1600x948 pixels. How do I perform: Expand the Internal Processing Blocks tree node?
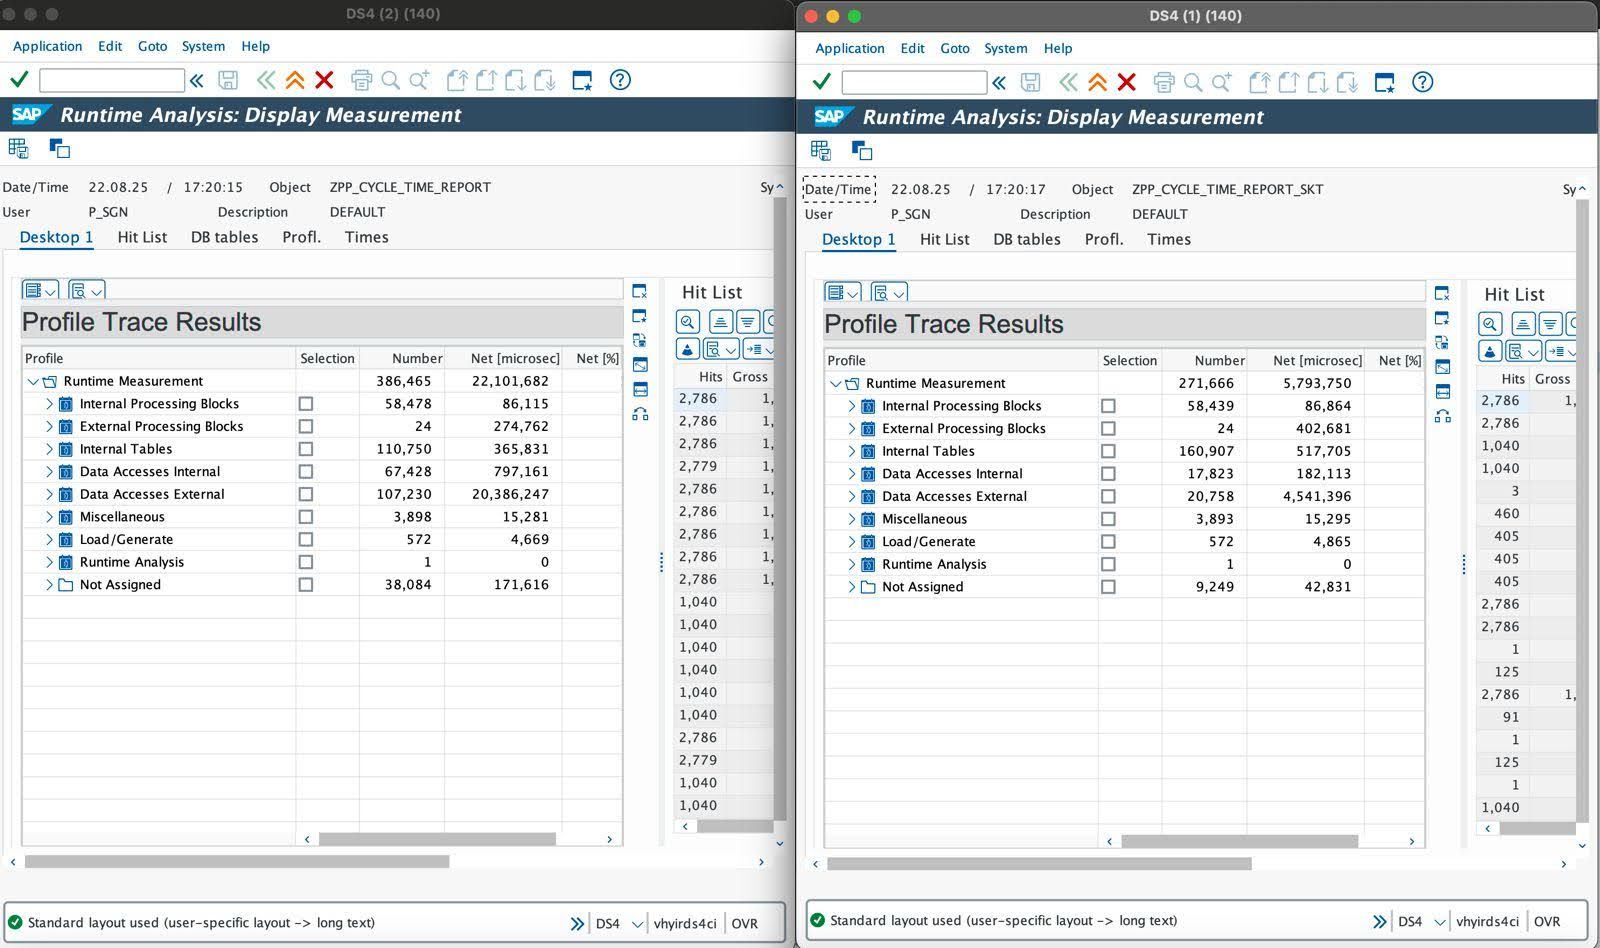[48, 404]
